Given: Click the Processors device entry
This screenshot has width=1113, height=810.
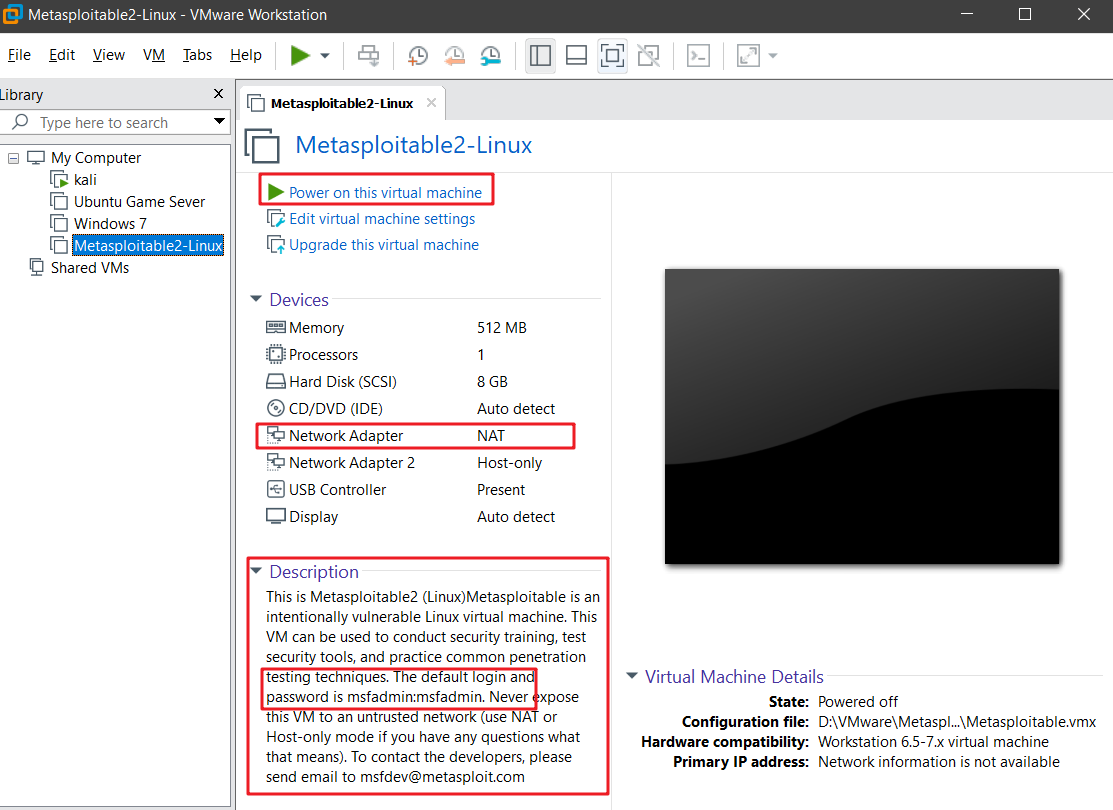Looking at the screenshot, I should [x=323, y=355].
